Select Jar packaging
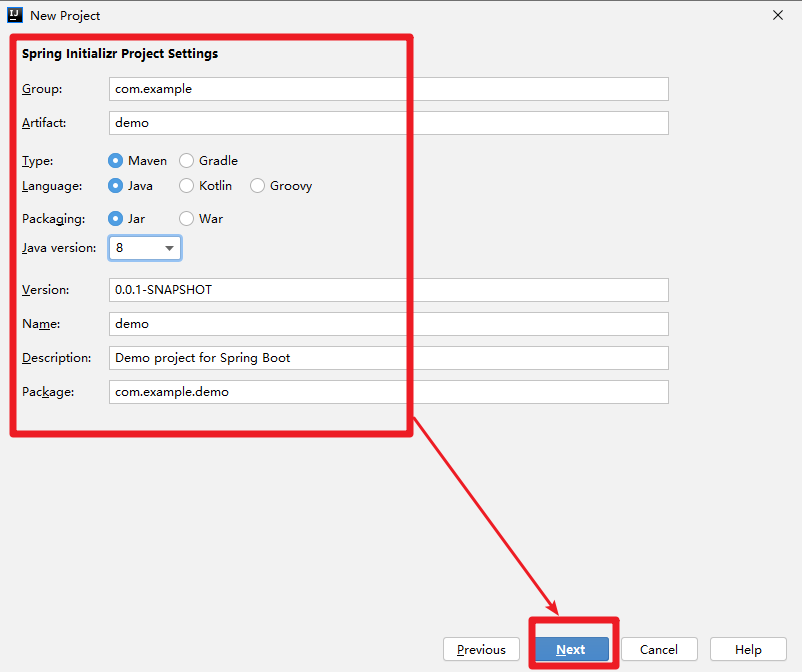The width and height of the screenshot is (802, 672). point(126,219)
